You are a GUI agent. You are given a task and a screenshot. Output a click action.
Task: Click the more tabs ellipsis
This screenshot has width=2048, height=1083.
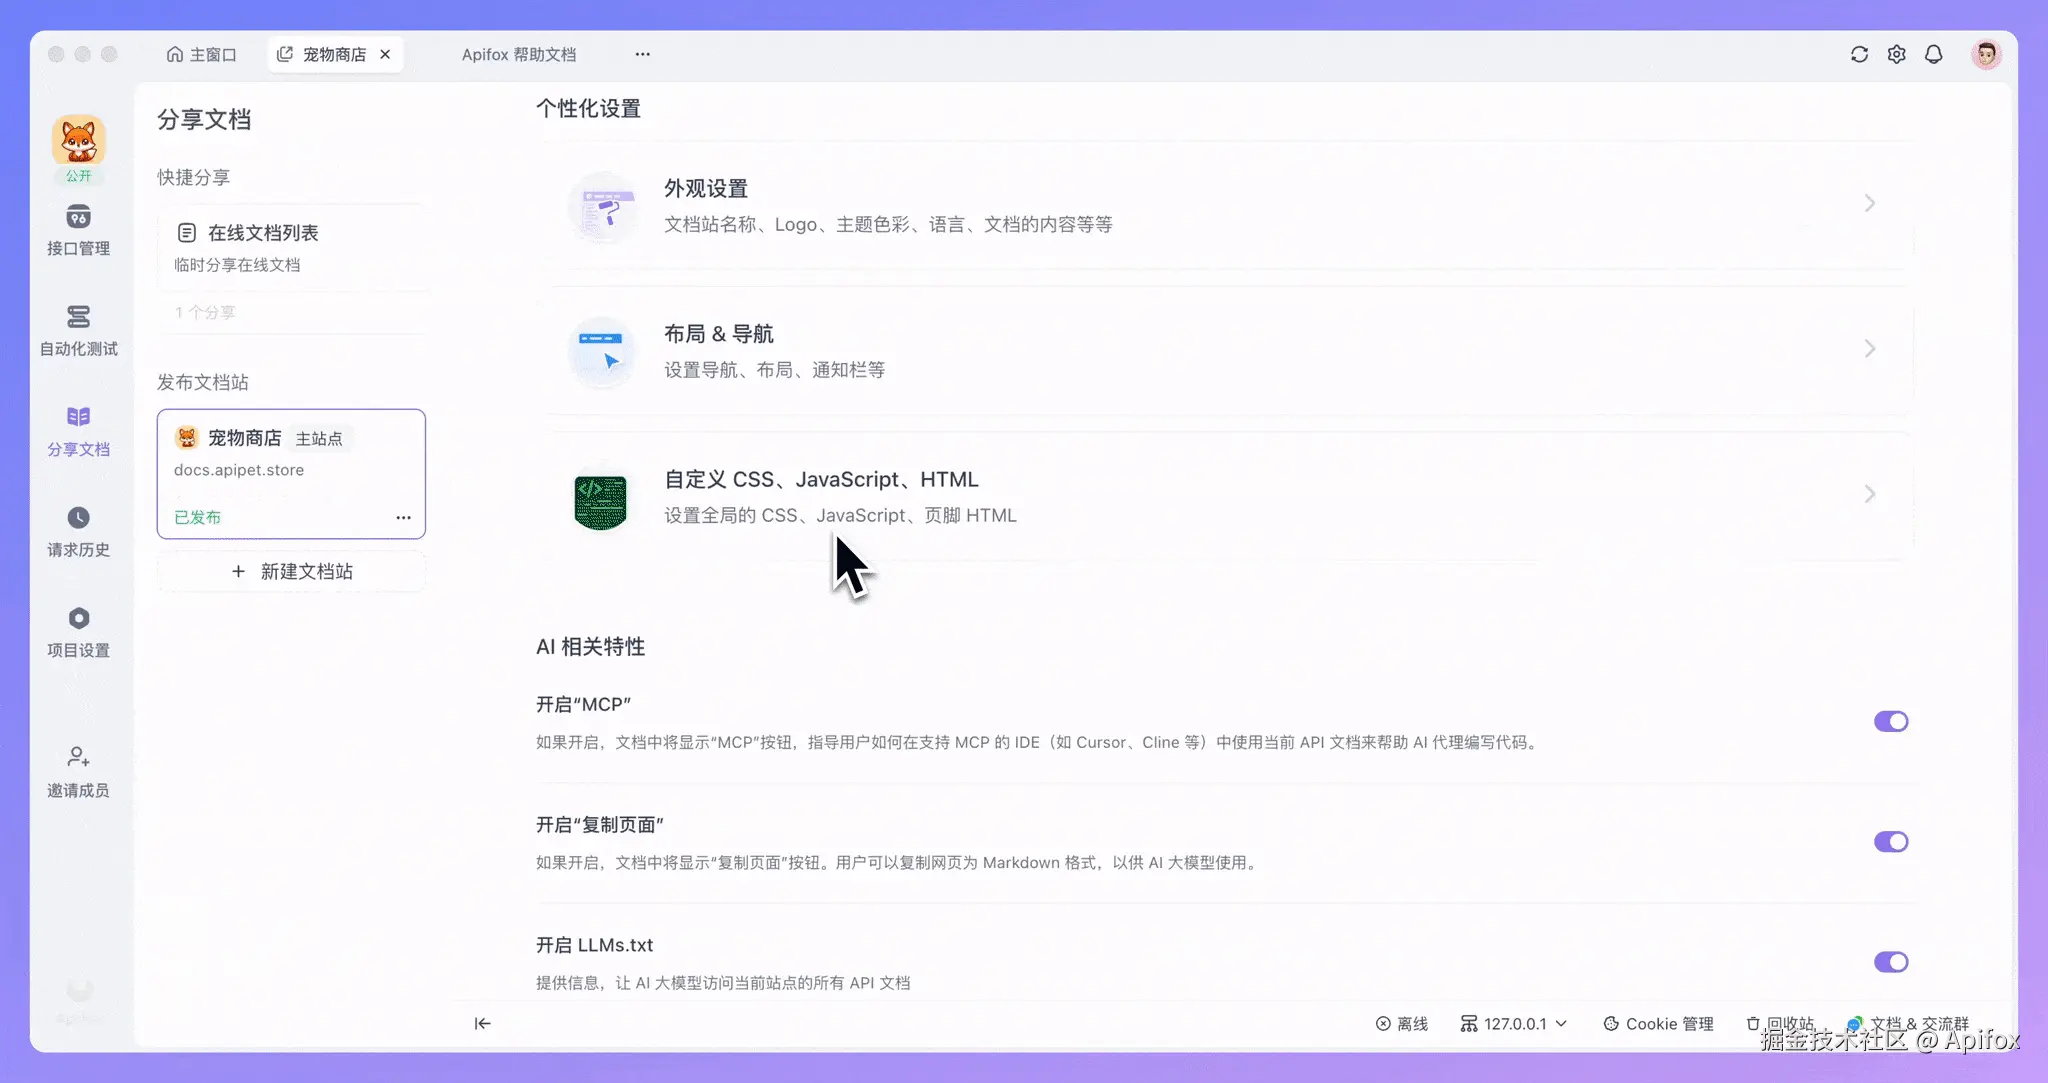point(643,54)
